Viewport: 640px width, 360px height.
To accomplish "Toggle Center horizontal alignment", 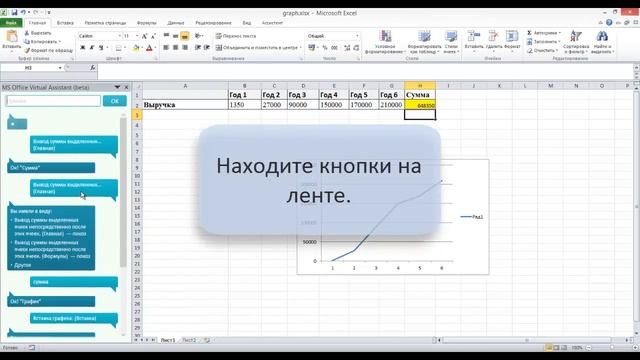I will [176, 48].
